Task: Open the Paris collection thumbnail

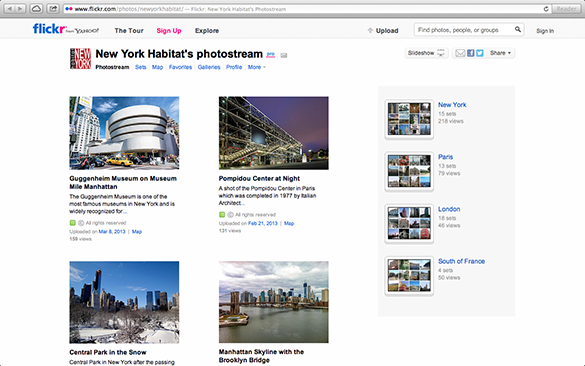Action: 409,172
